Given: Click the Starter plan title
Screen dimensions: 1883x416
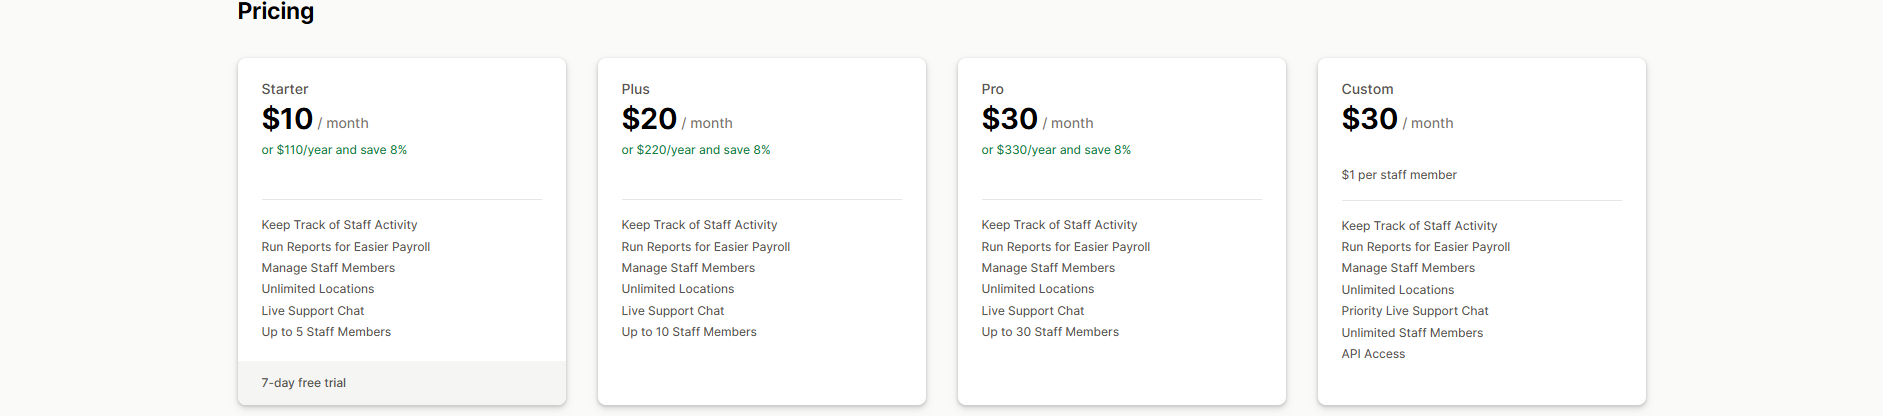Looking at the screenshot, I should tap(285, 89).
